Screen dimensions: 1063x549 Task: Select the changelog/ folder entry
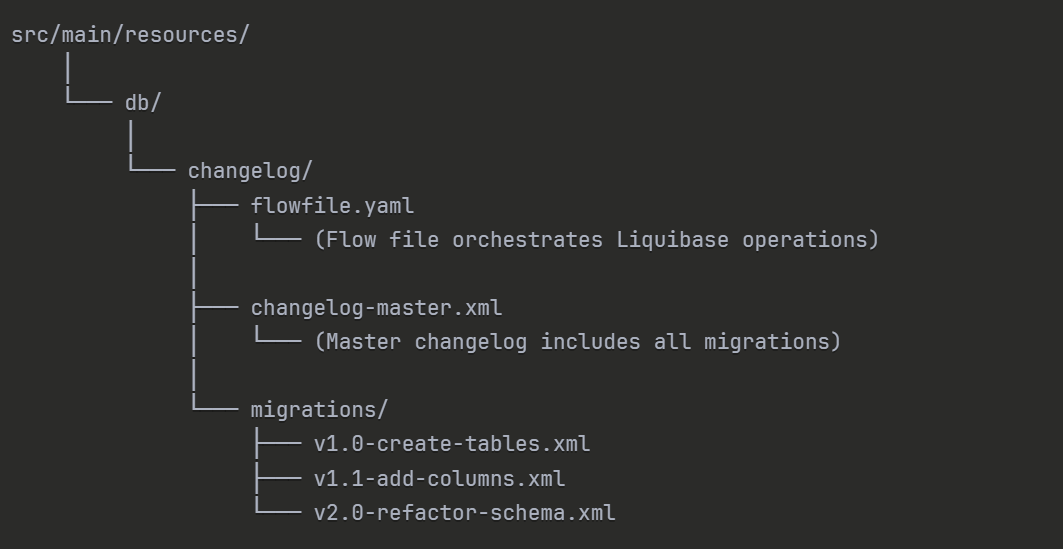coord(250,171)
